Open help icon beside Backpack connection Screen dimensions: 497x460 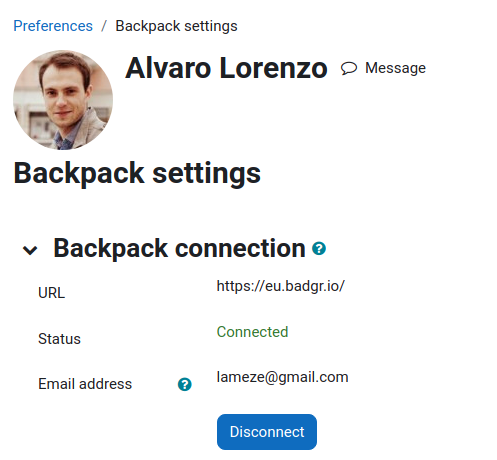coord(319,248)
